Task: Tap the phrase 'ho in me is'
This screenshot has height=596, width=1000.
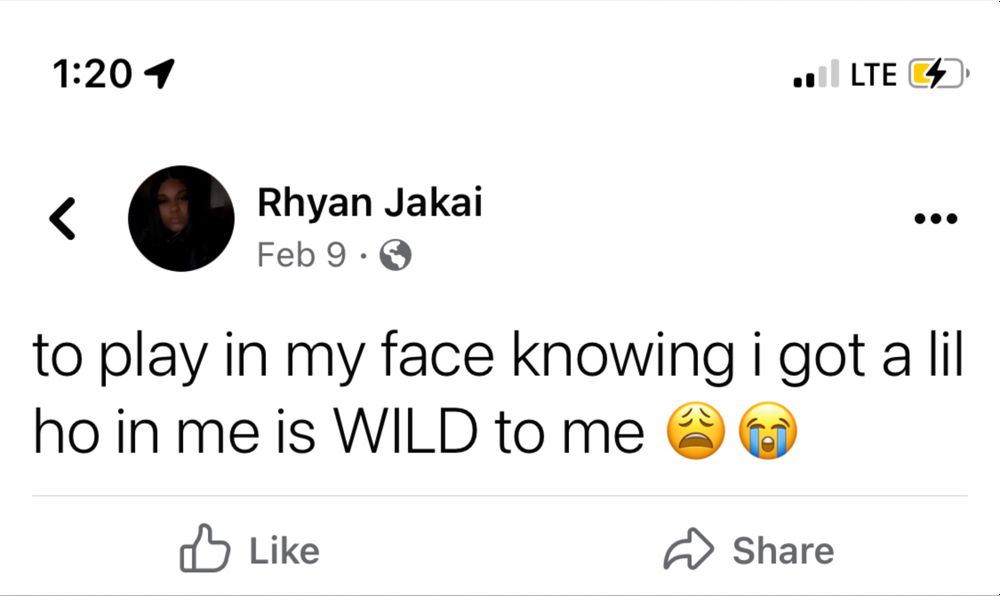Action: (x=175, y=432)
